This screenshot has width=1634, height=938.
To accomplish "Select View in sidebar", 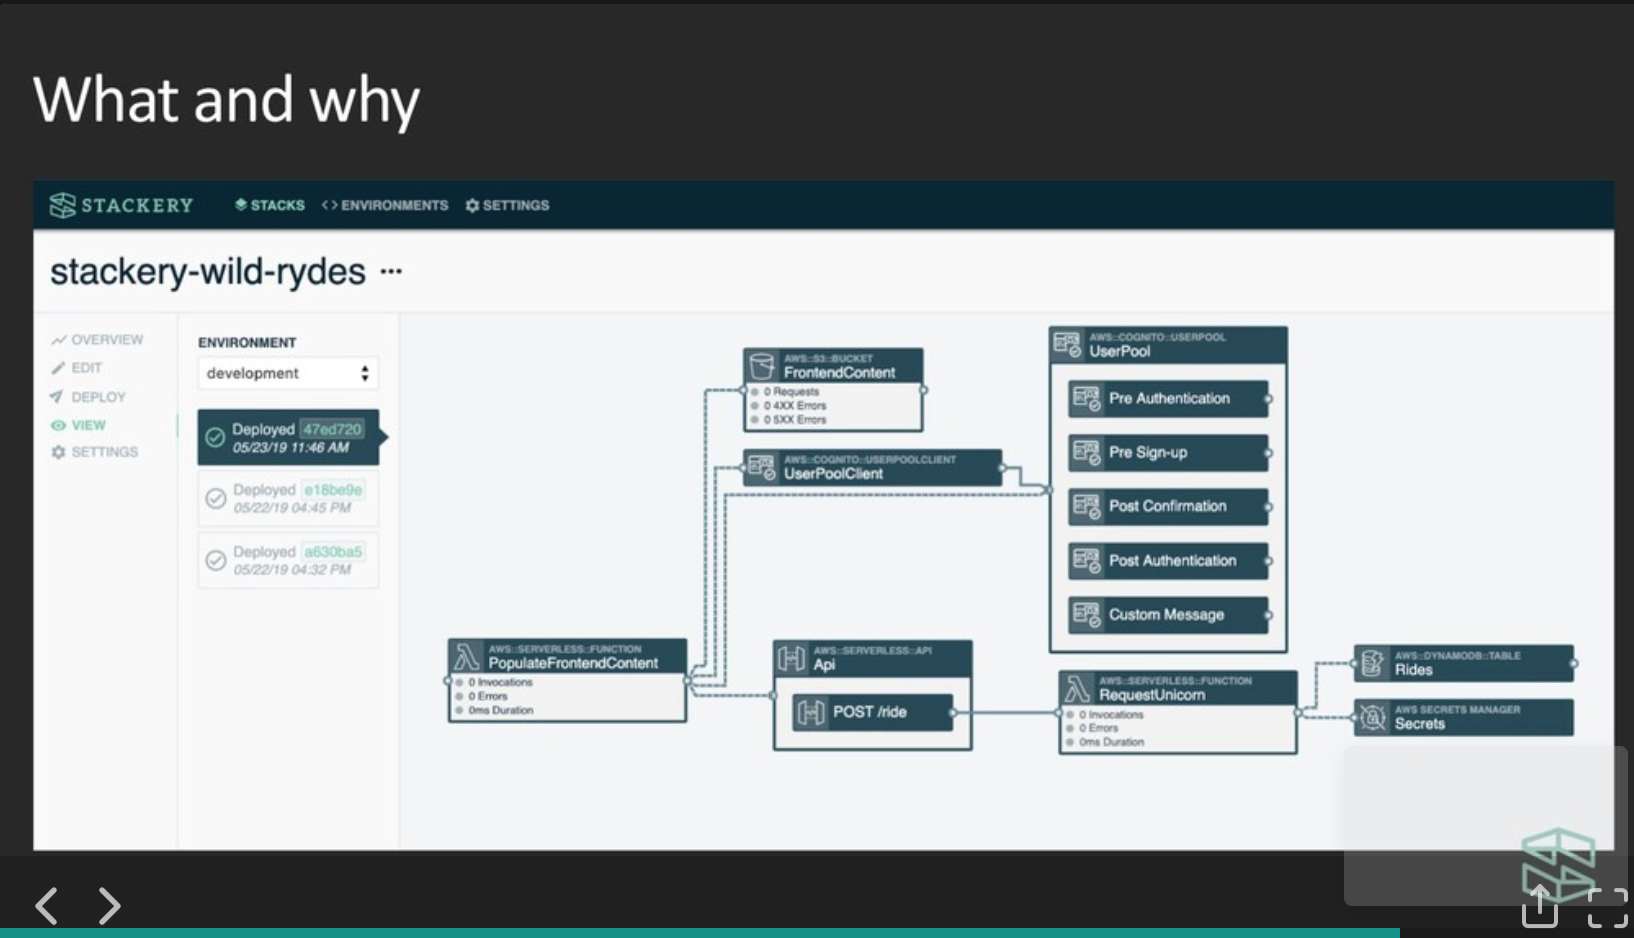I will click(x=78, y=425).
